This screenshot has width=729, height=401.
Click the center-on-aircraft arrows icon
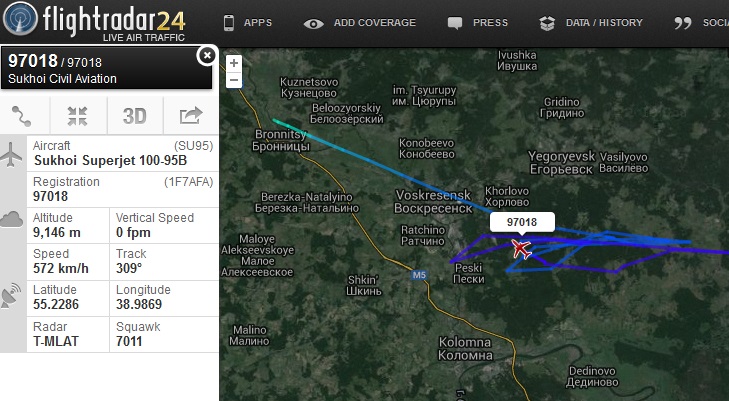78,116
